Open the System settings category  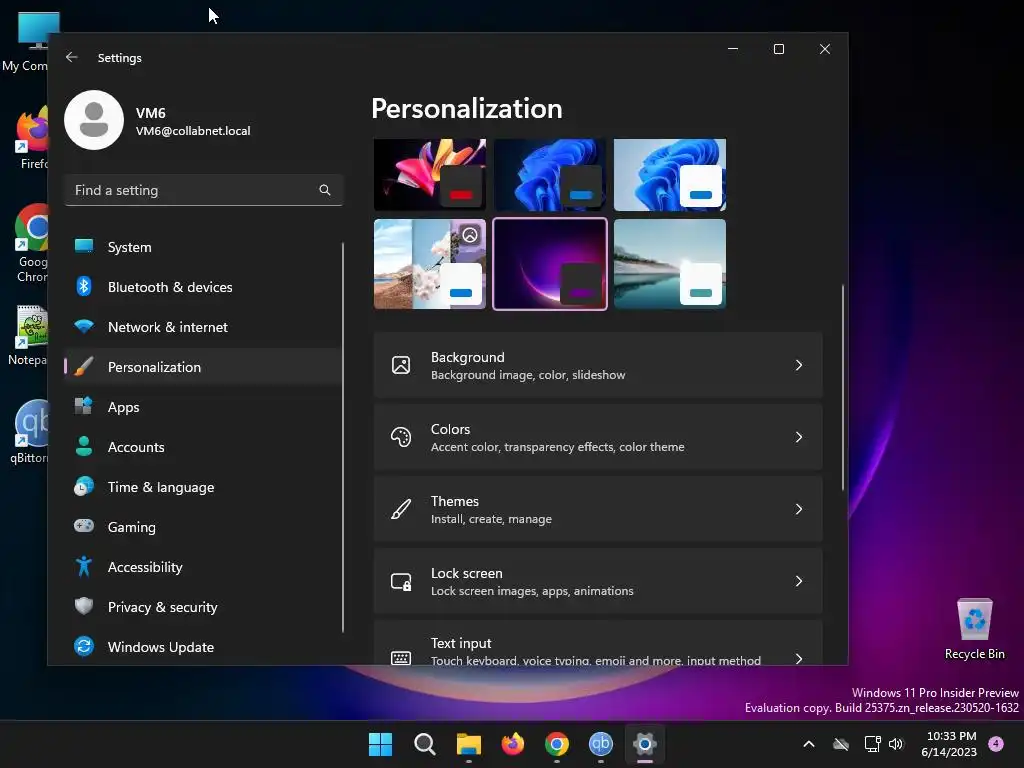[202, 247]
